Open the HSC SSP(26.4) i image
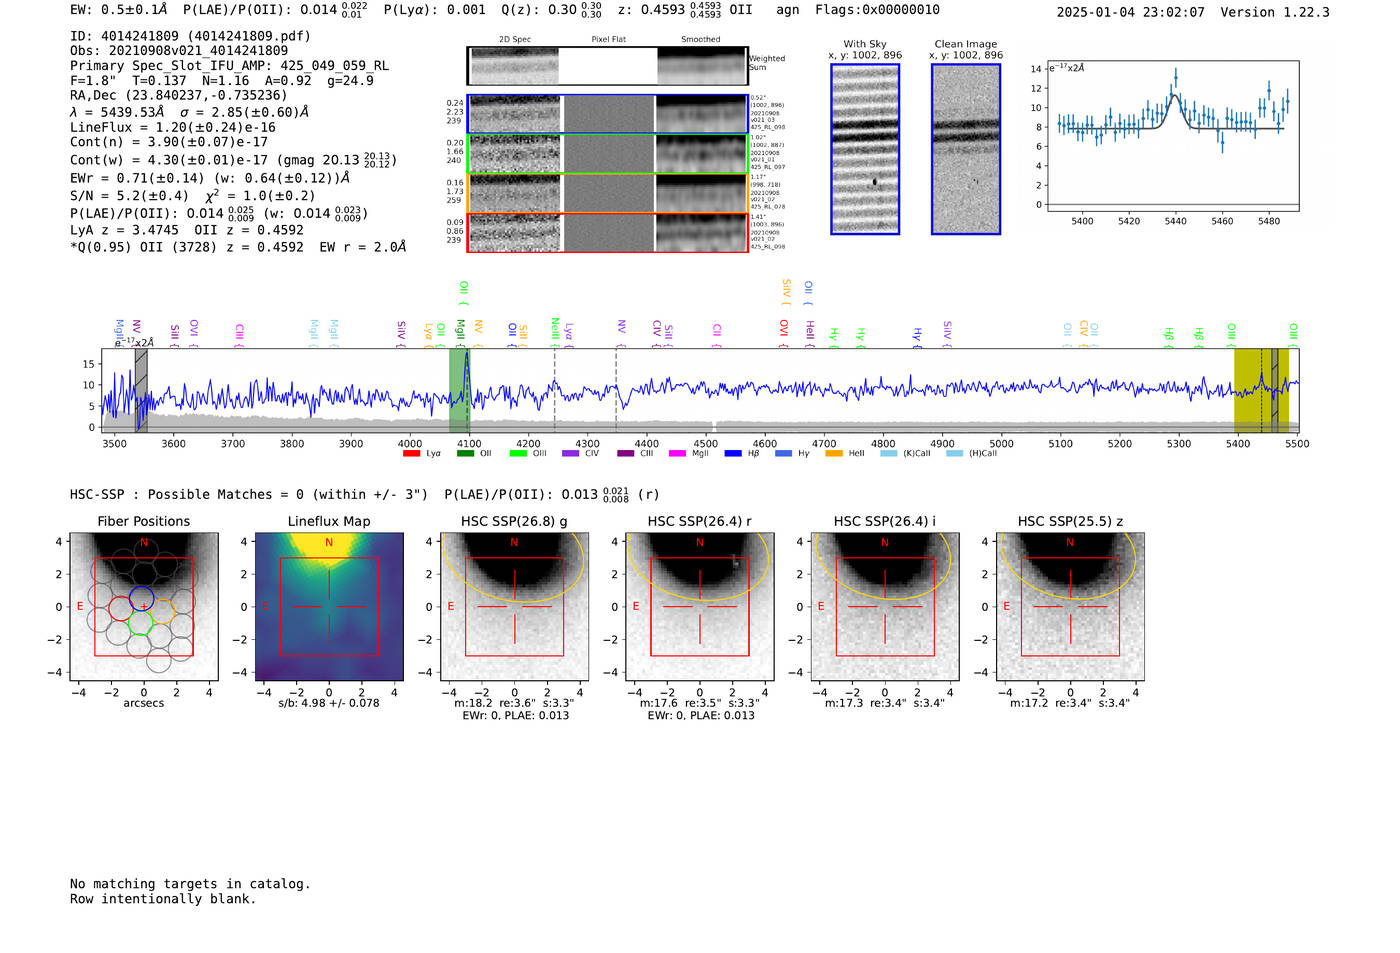The image size is (1400, 953). click(x=885, y=607)
